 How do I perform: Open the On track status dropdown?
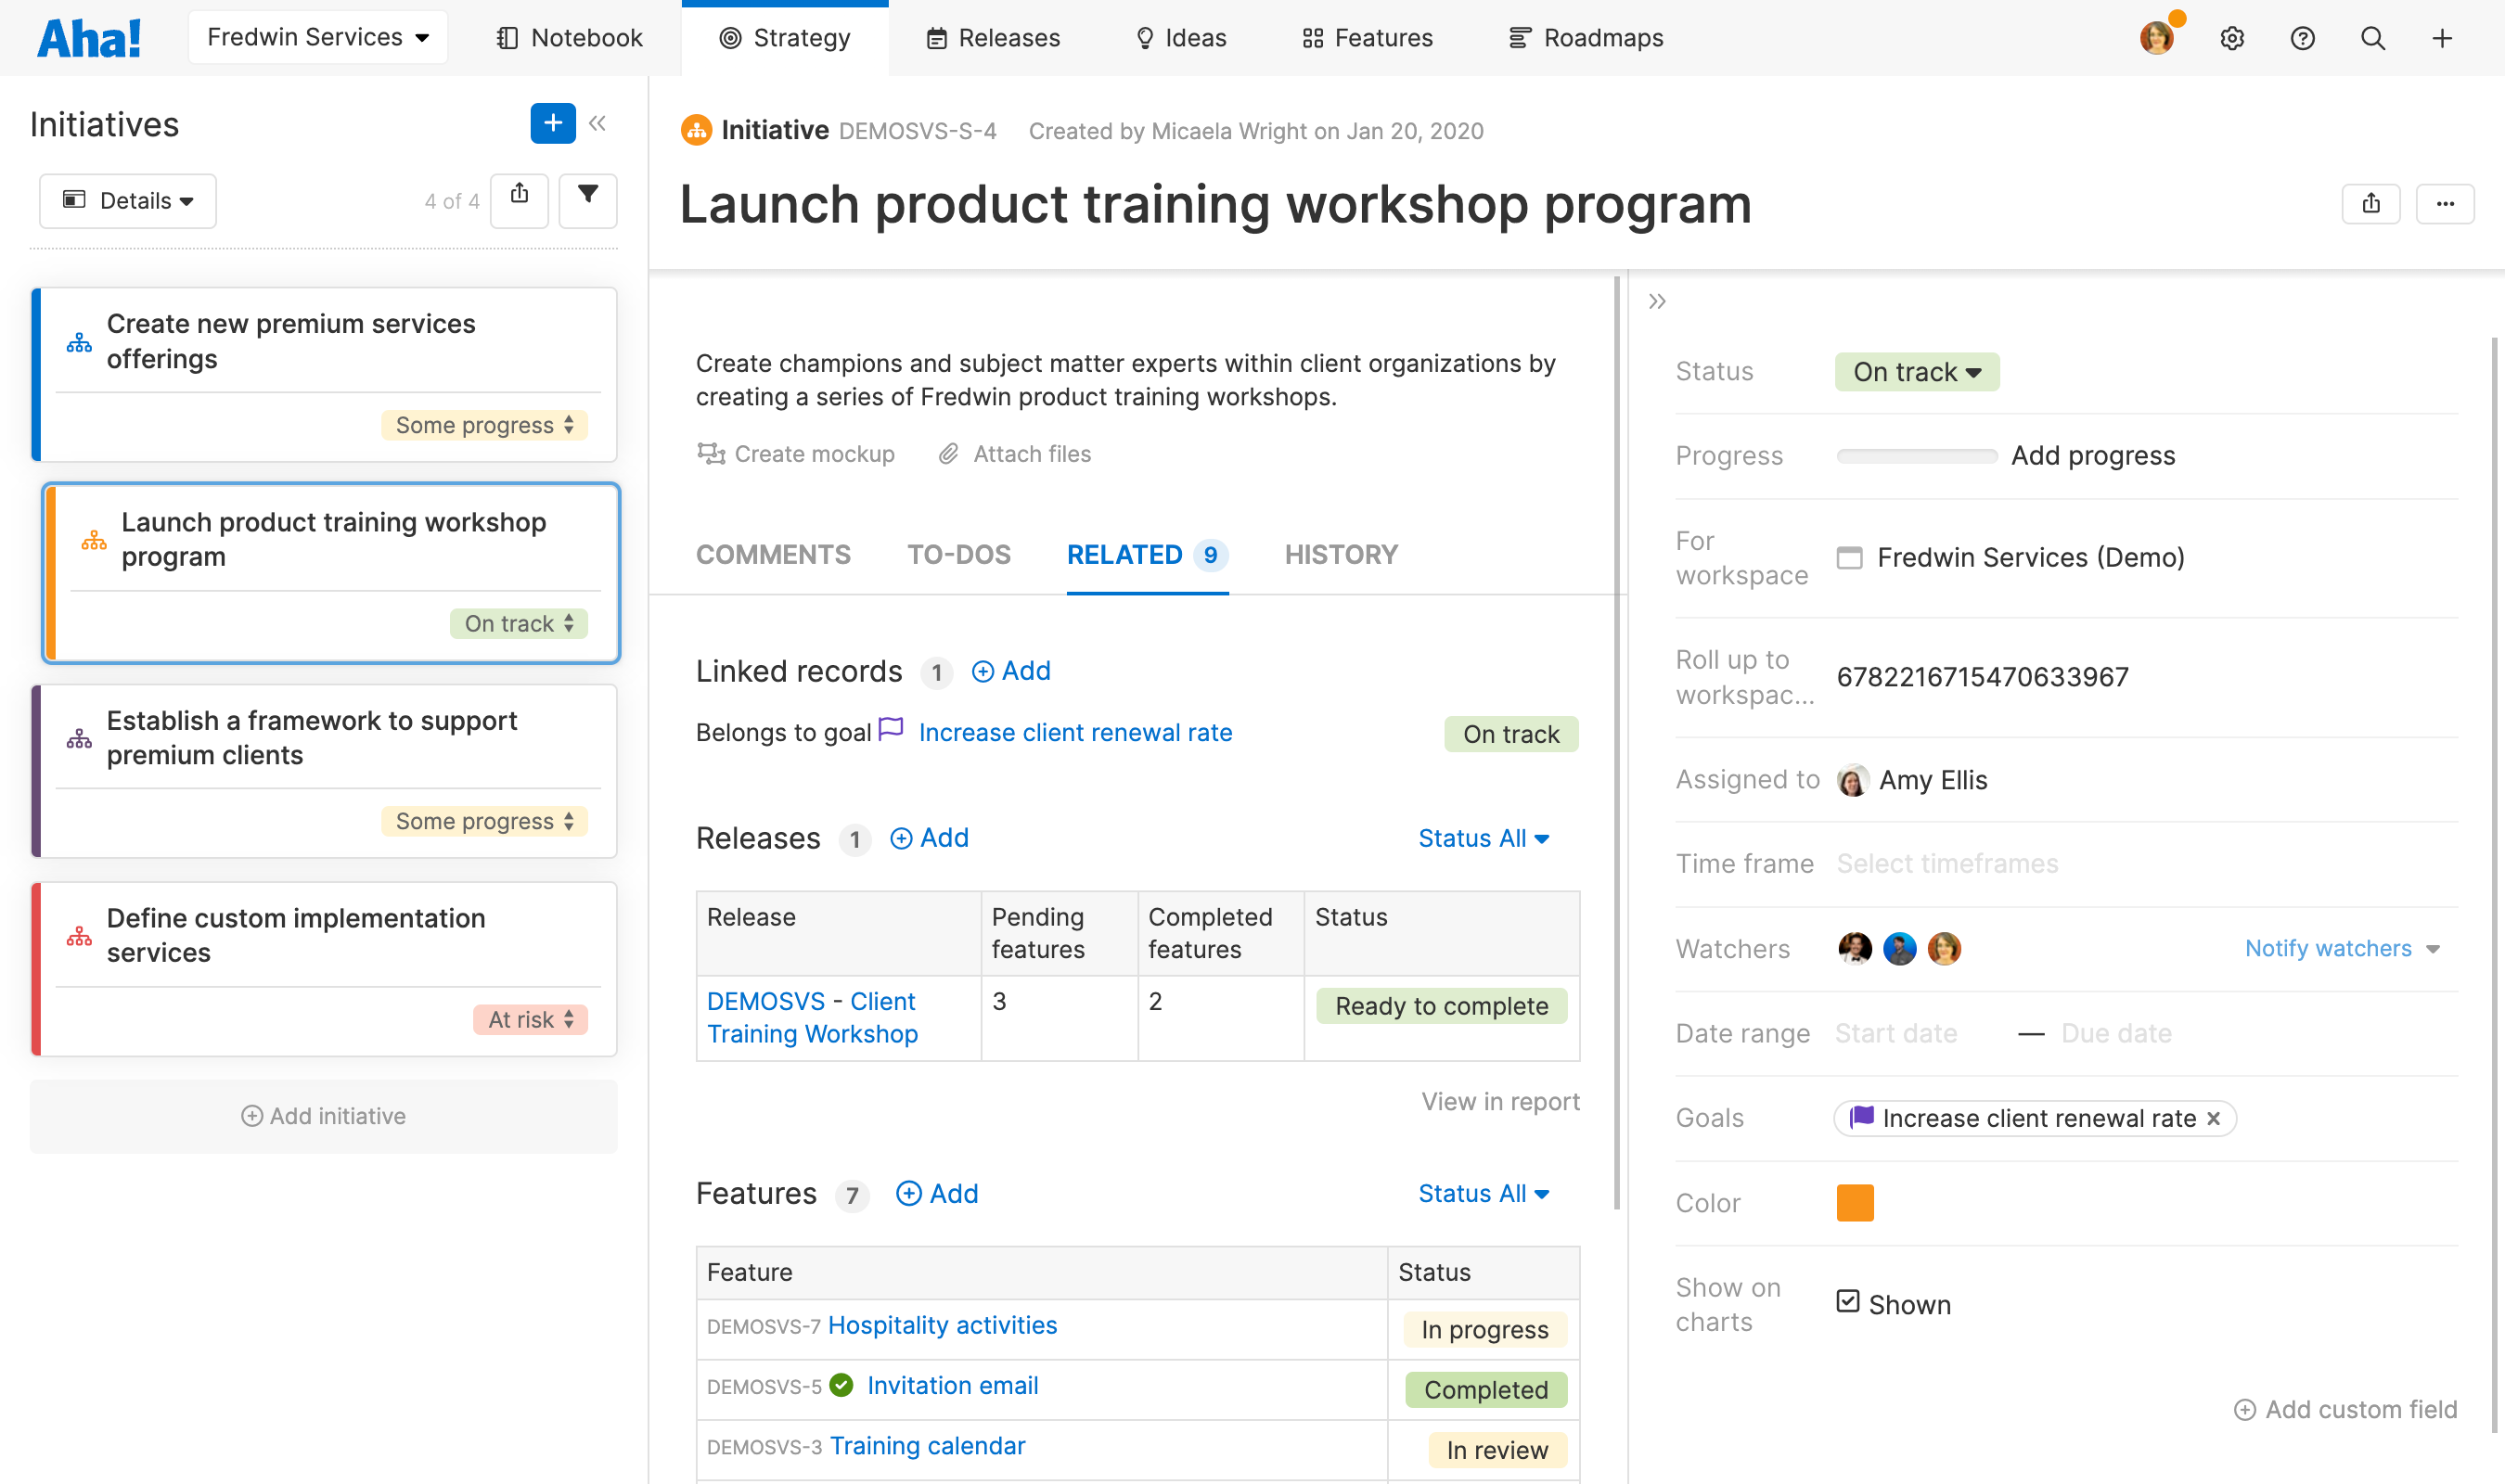[x=1915, y=371]
